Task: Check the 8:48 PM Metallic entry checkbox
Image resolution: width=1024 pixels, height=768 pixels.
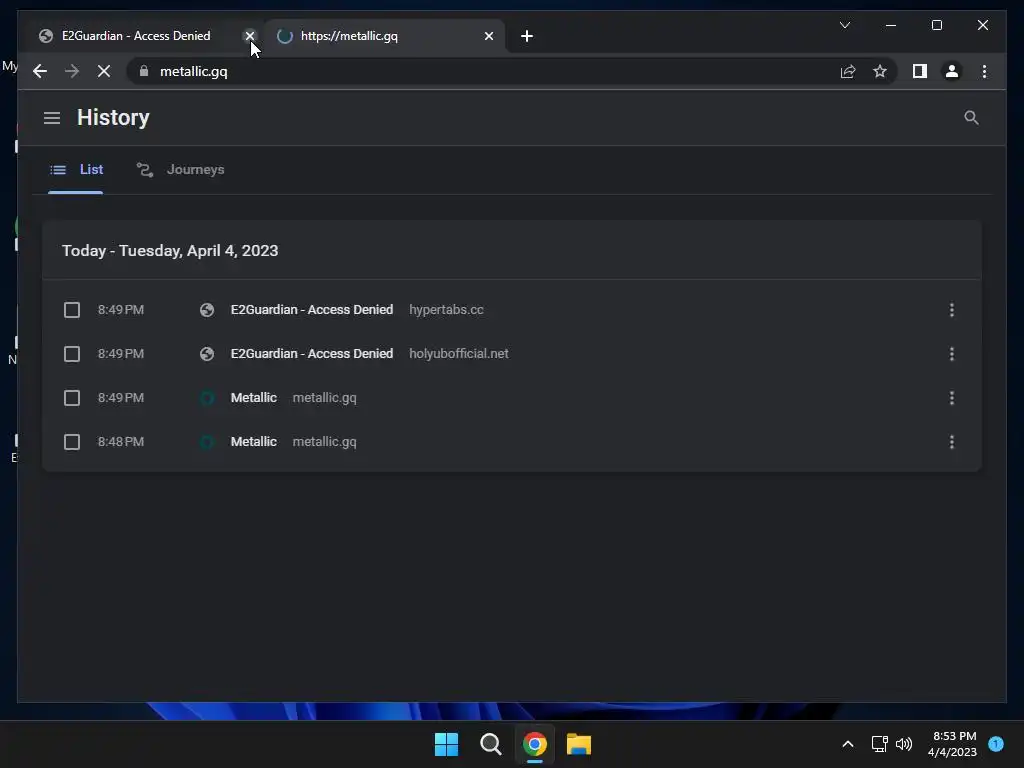Action: 72,442
